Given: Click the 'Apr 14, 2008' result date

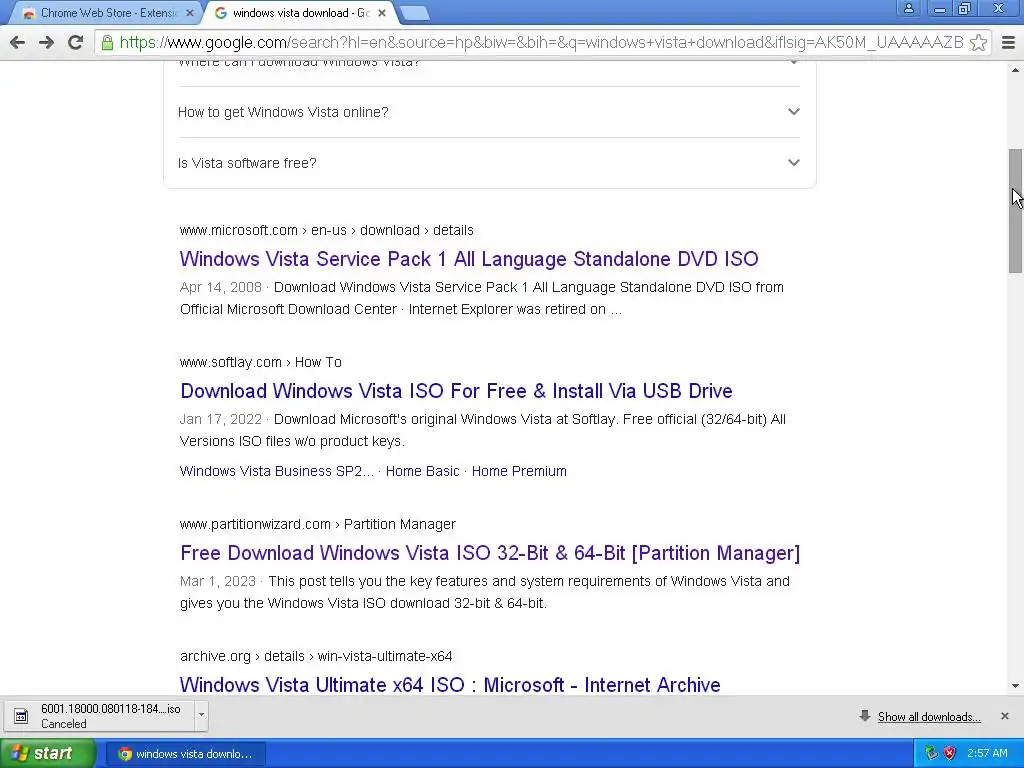Looking at the screenshot, I should tap(221, 287).
